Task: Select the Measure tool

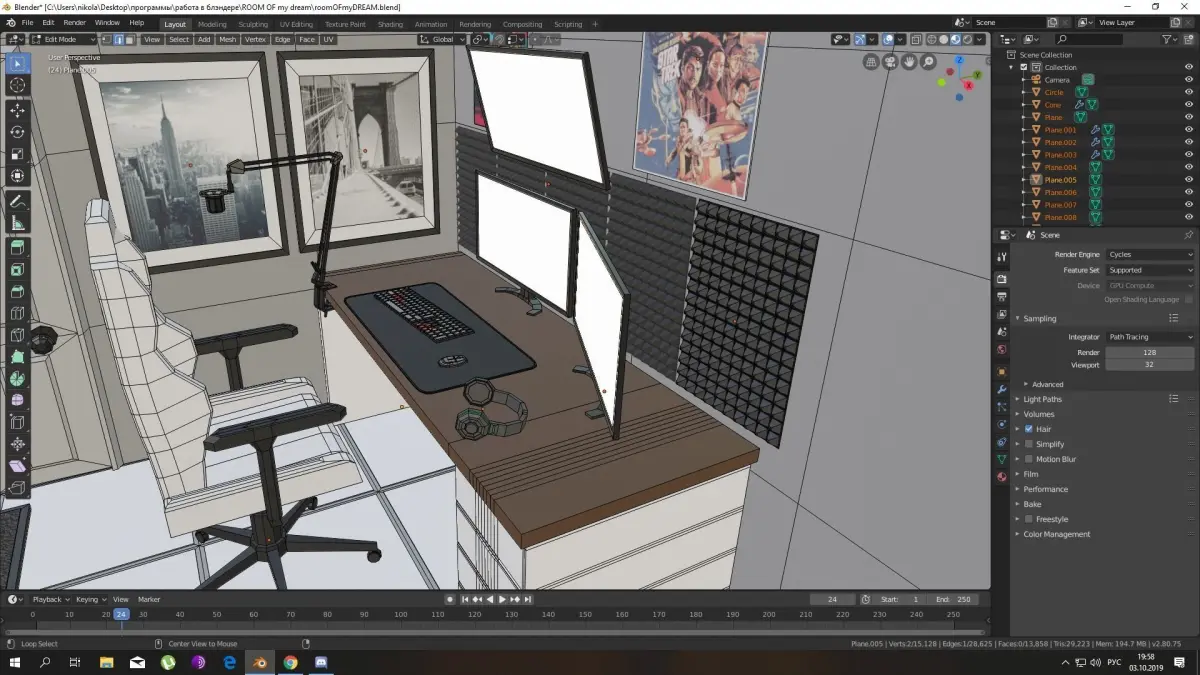Action: click(x=17, y=224)
